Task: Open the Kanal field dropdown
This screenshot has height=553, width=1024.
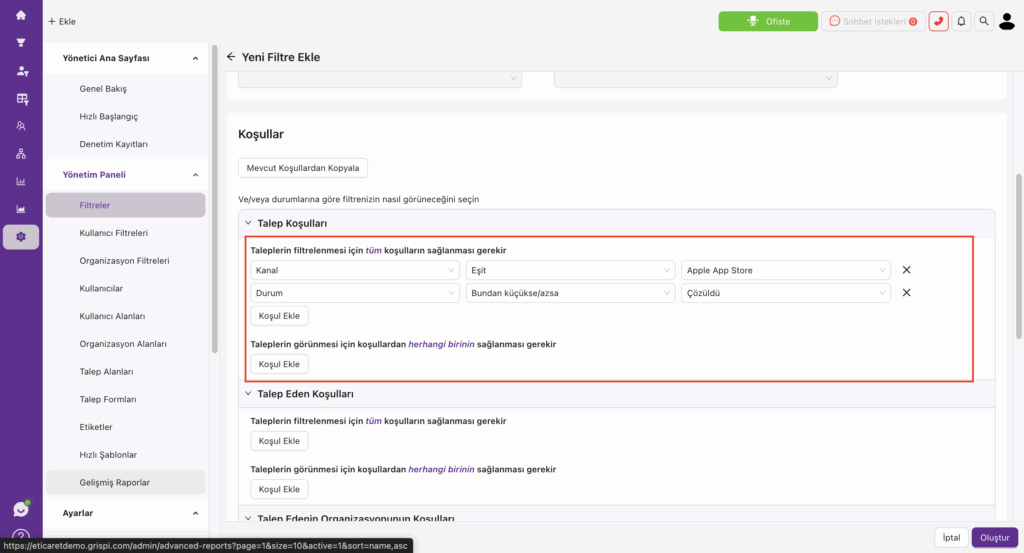Action: [355, 270]
